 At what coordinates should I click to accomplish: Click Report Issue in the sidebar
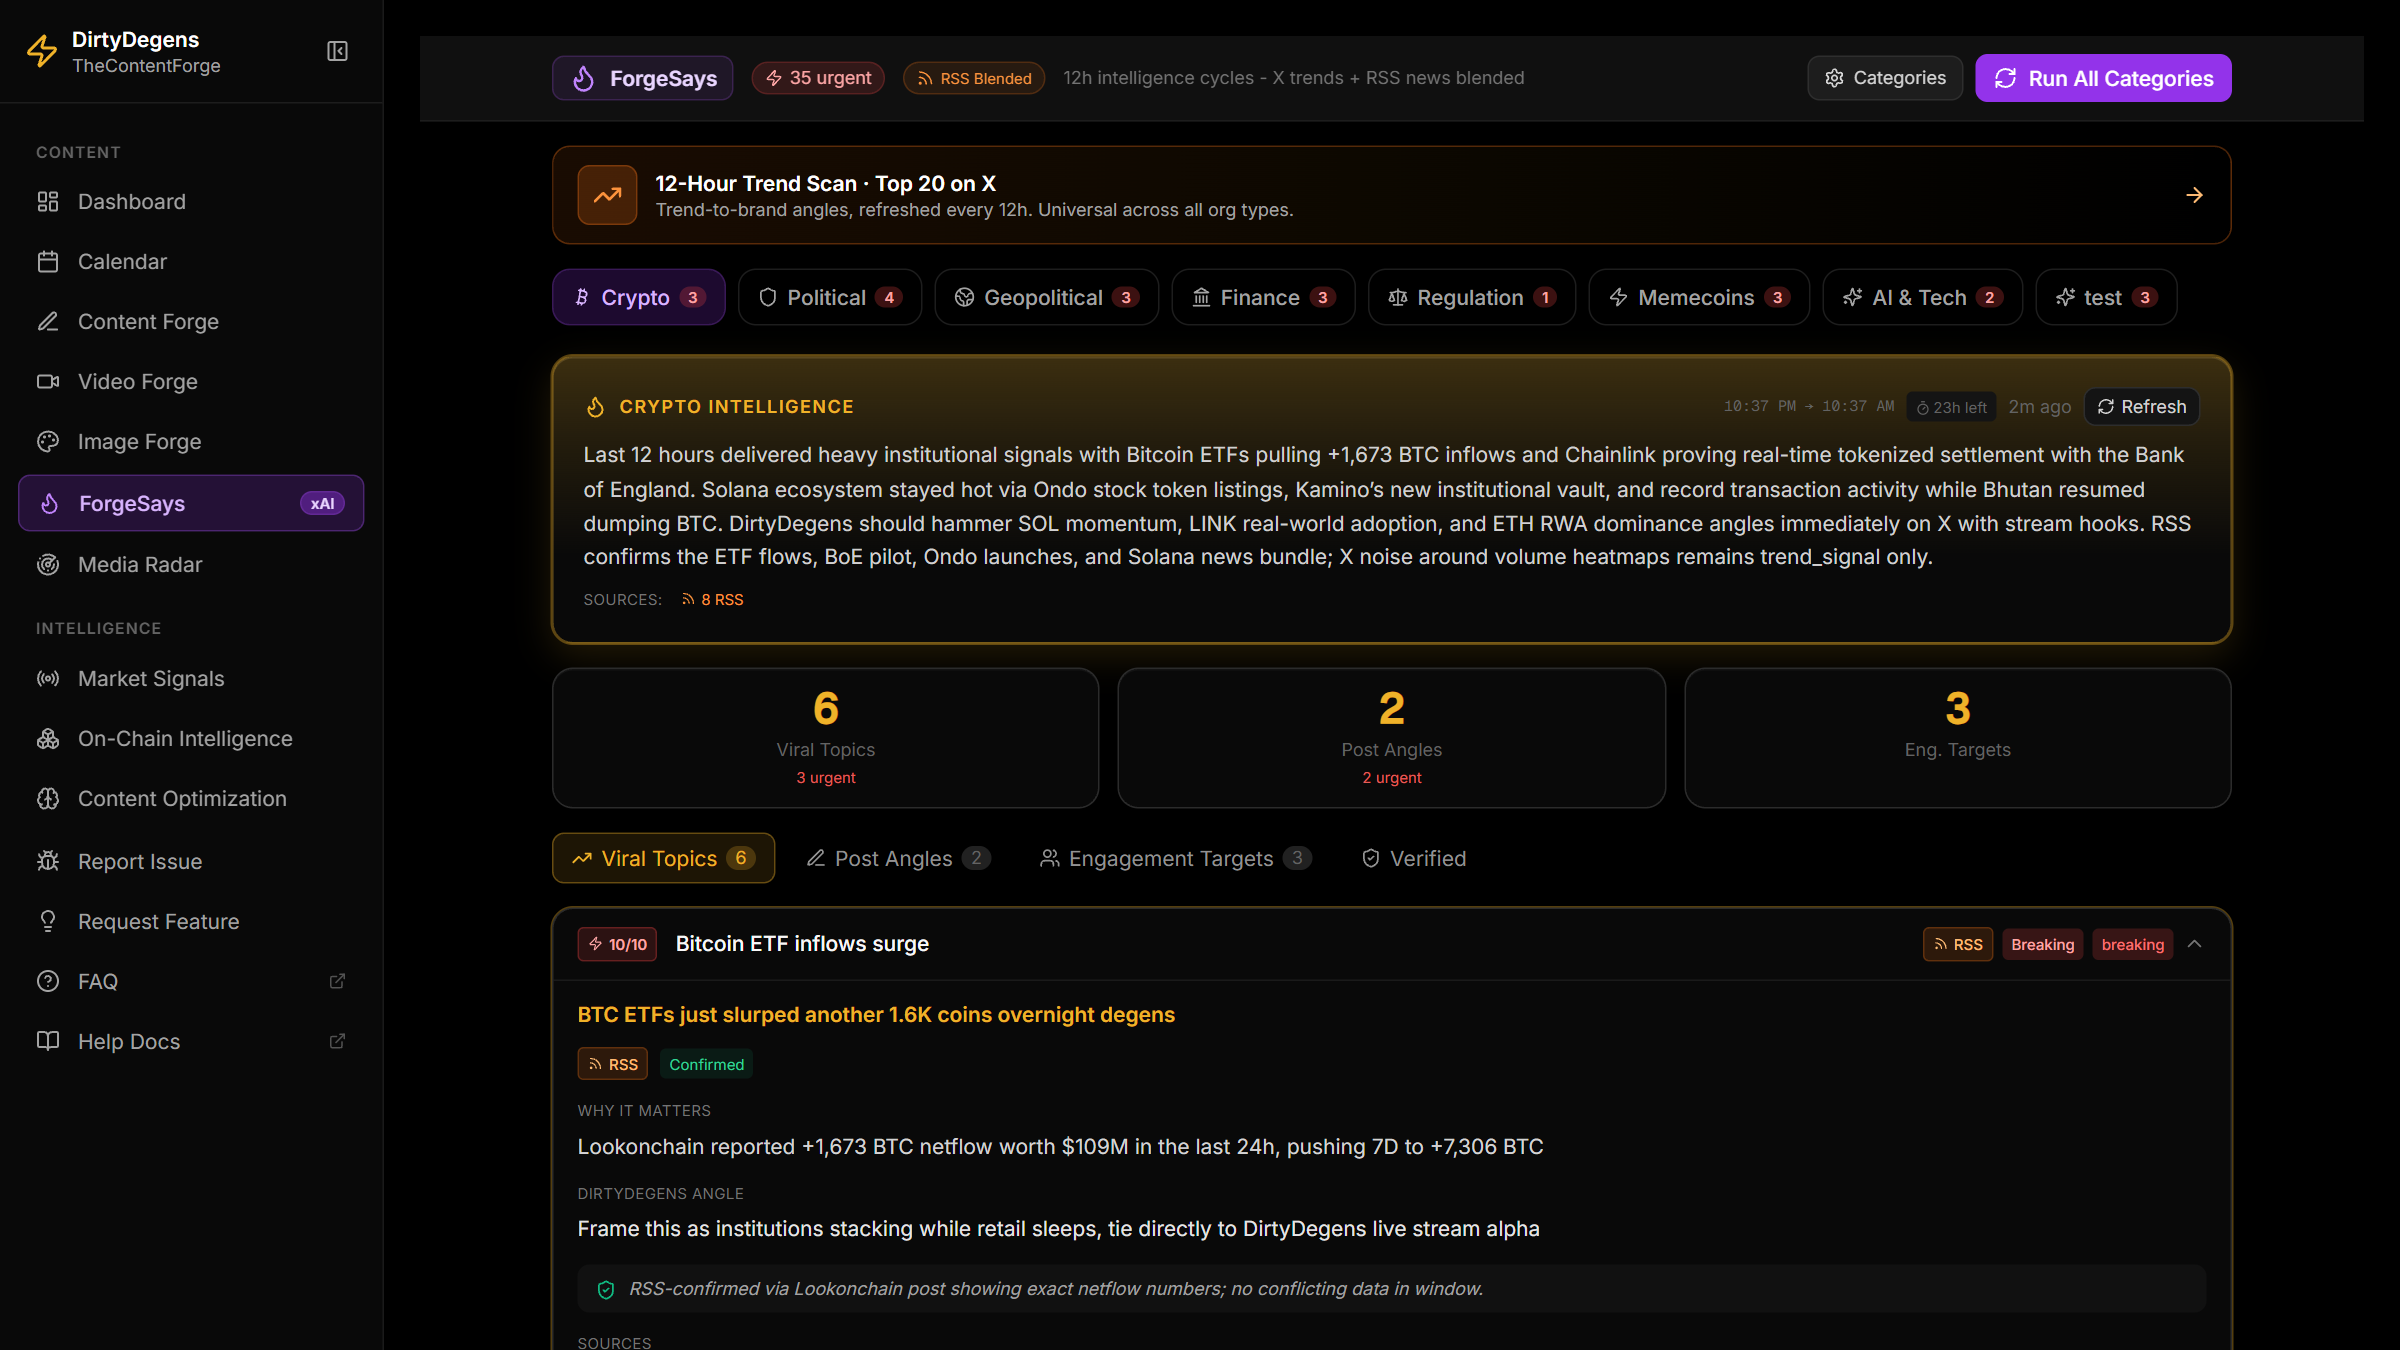(x=191, y=861)
